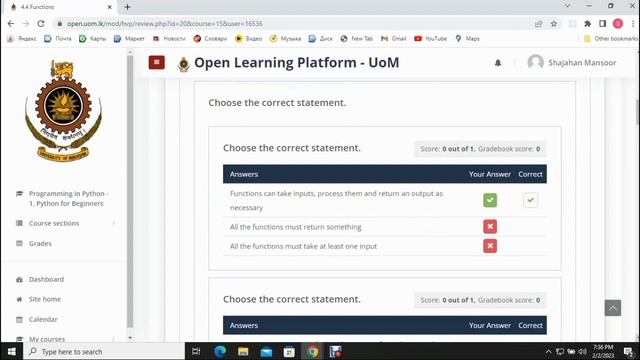Click the Type here to search box
This screenshot has height=360, width=640.
(x=104, y=351)
